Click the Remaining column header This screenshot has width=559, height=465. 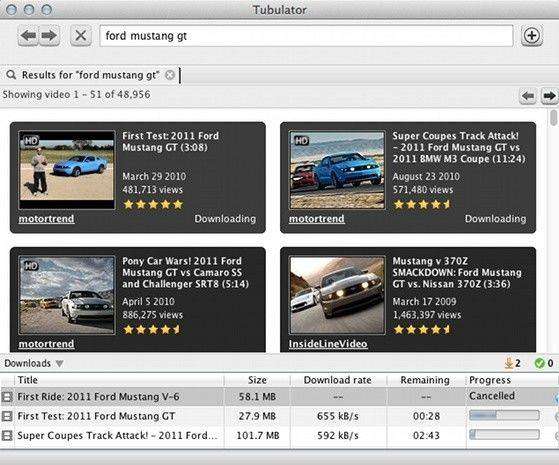coord(425,380)
